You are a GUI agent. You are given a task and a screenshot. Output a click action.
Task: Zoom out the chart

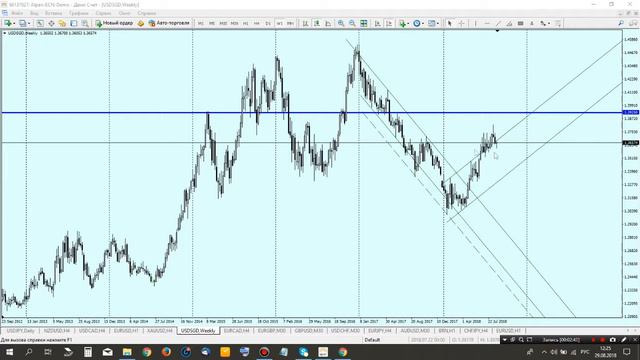click(352, 23)
